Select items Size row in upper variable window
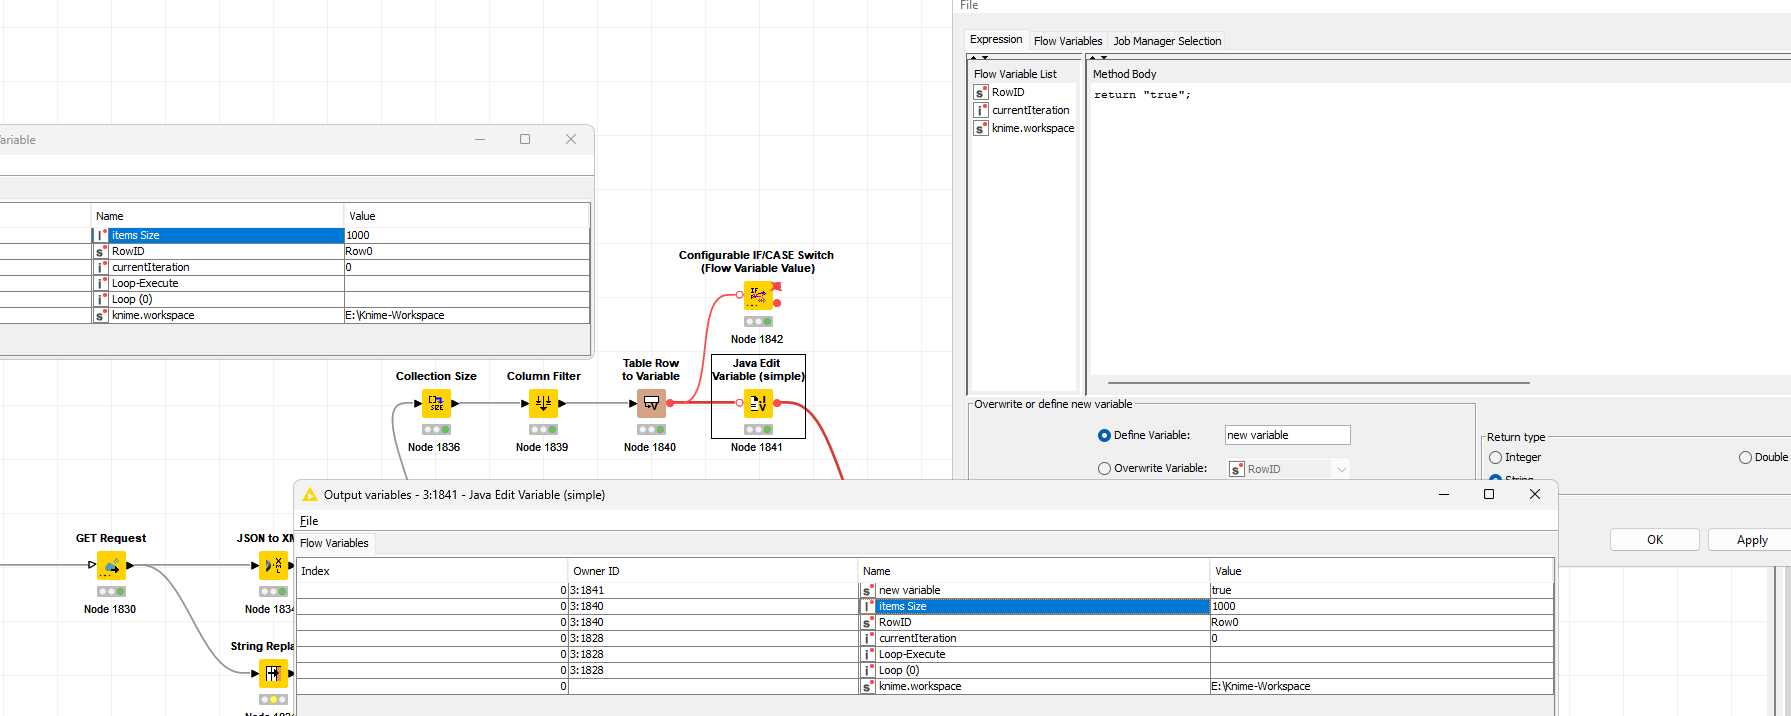 pos(295,235)
